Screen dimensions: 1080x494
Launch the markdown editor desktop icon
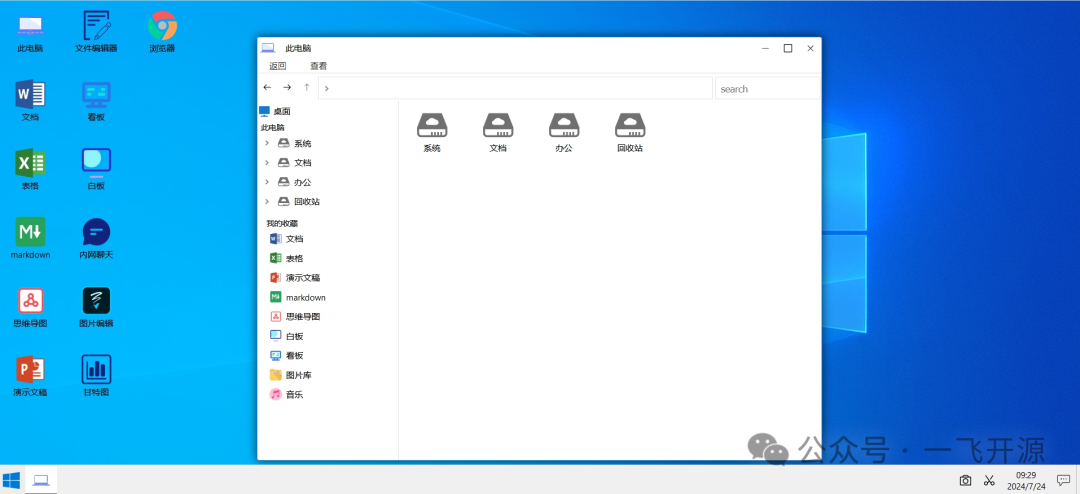(30, 233)
